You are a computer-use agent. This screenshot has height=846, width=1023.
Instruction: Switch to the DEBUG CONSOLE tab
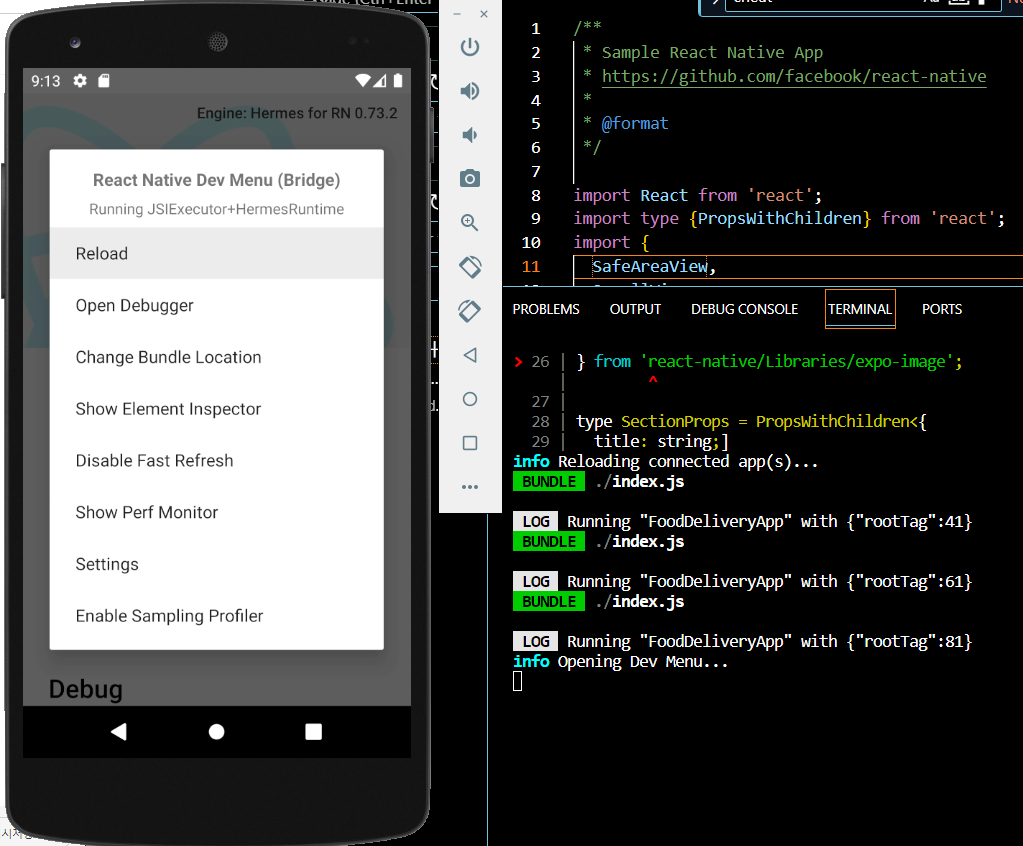[744, 309]
